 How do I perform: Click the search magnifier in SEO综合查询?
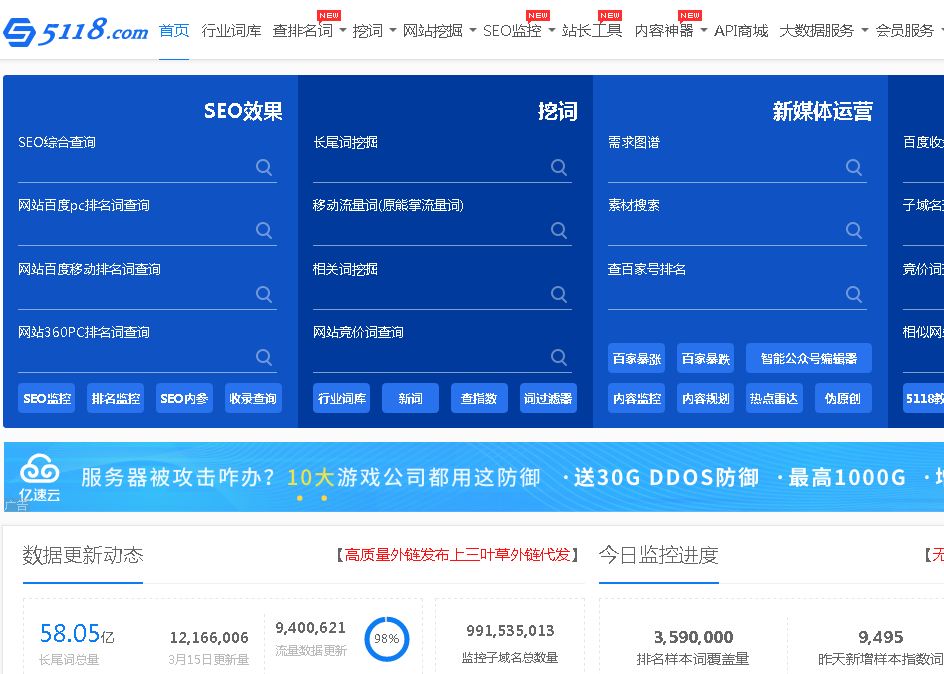(263, 167)
